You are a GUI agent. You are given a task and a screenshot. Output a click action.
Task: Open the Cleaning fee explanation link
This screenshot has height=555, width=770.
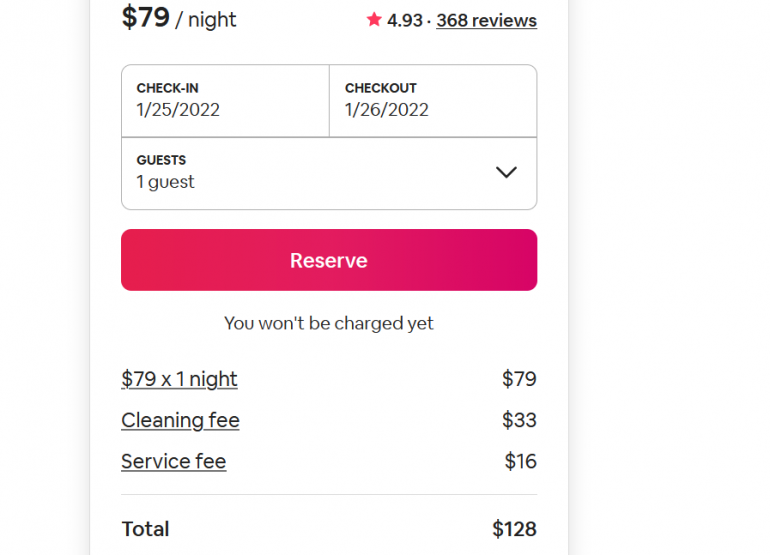click(180, 420)
